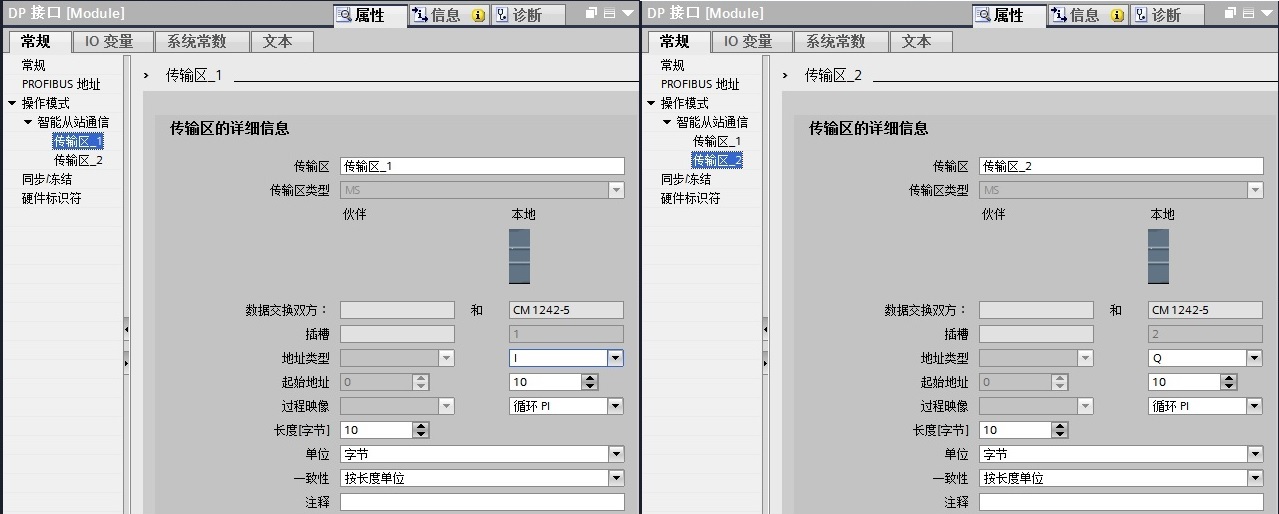Adjust 长度[字节] stepper in 传输区_1 panel

pyautogui.click(x=421, y=430)
